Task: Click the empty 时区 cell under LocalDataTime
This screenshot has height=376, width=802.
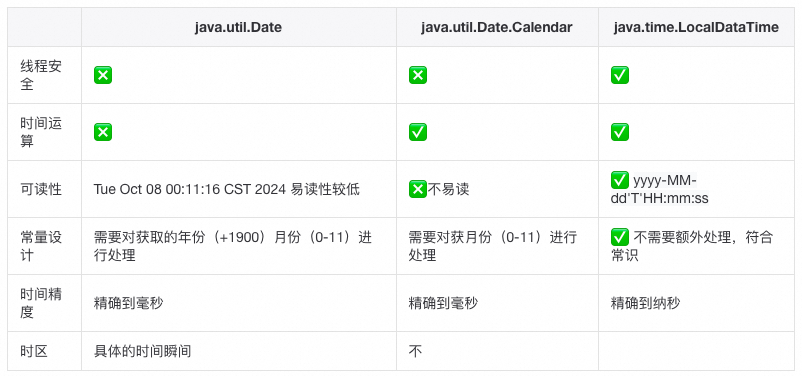Action: point(696,351)
